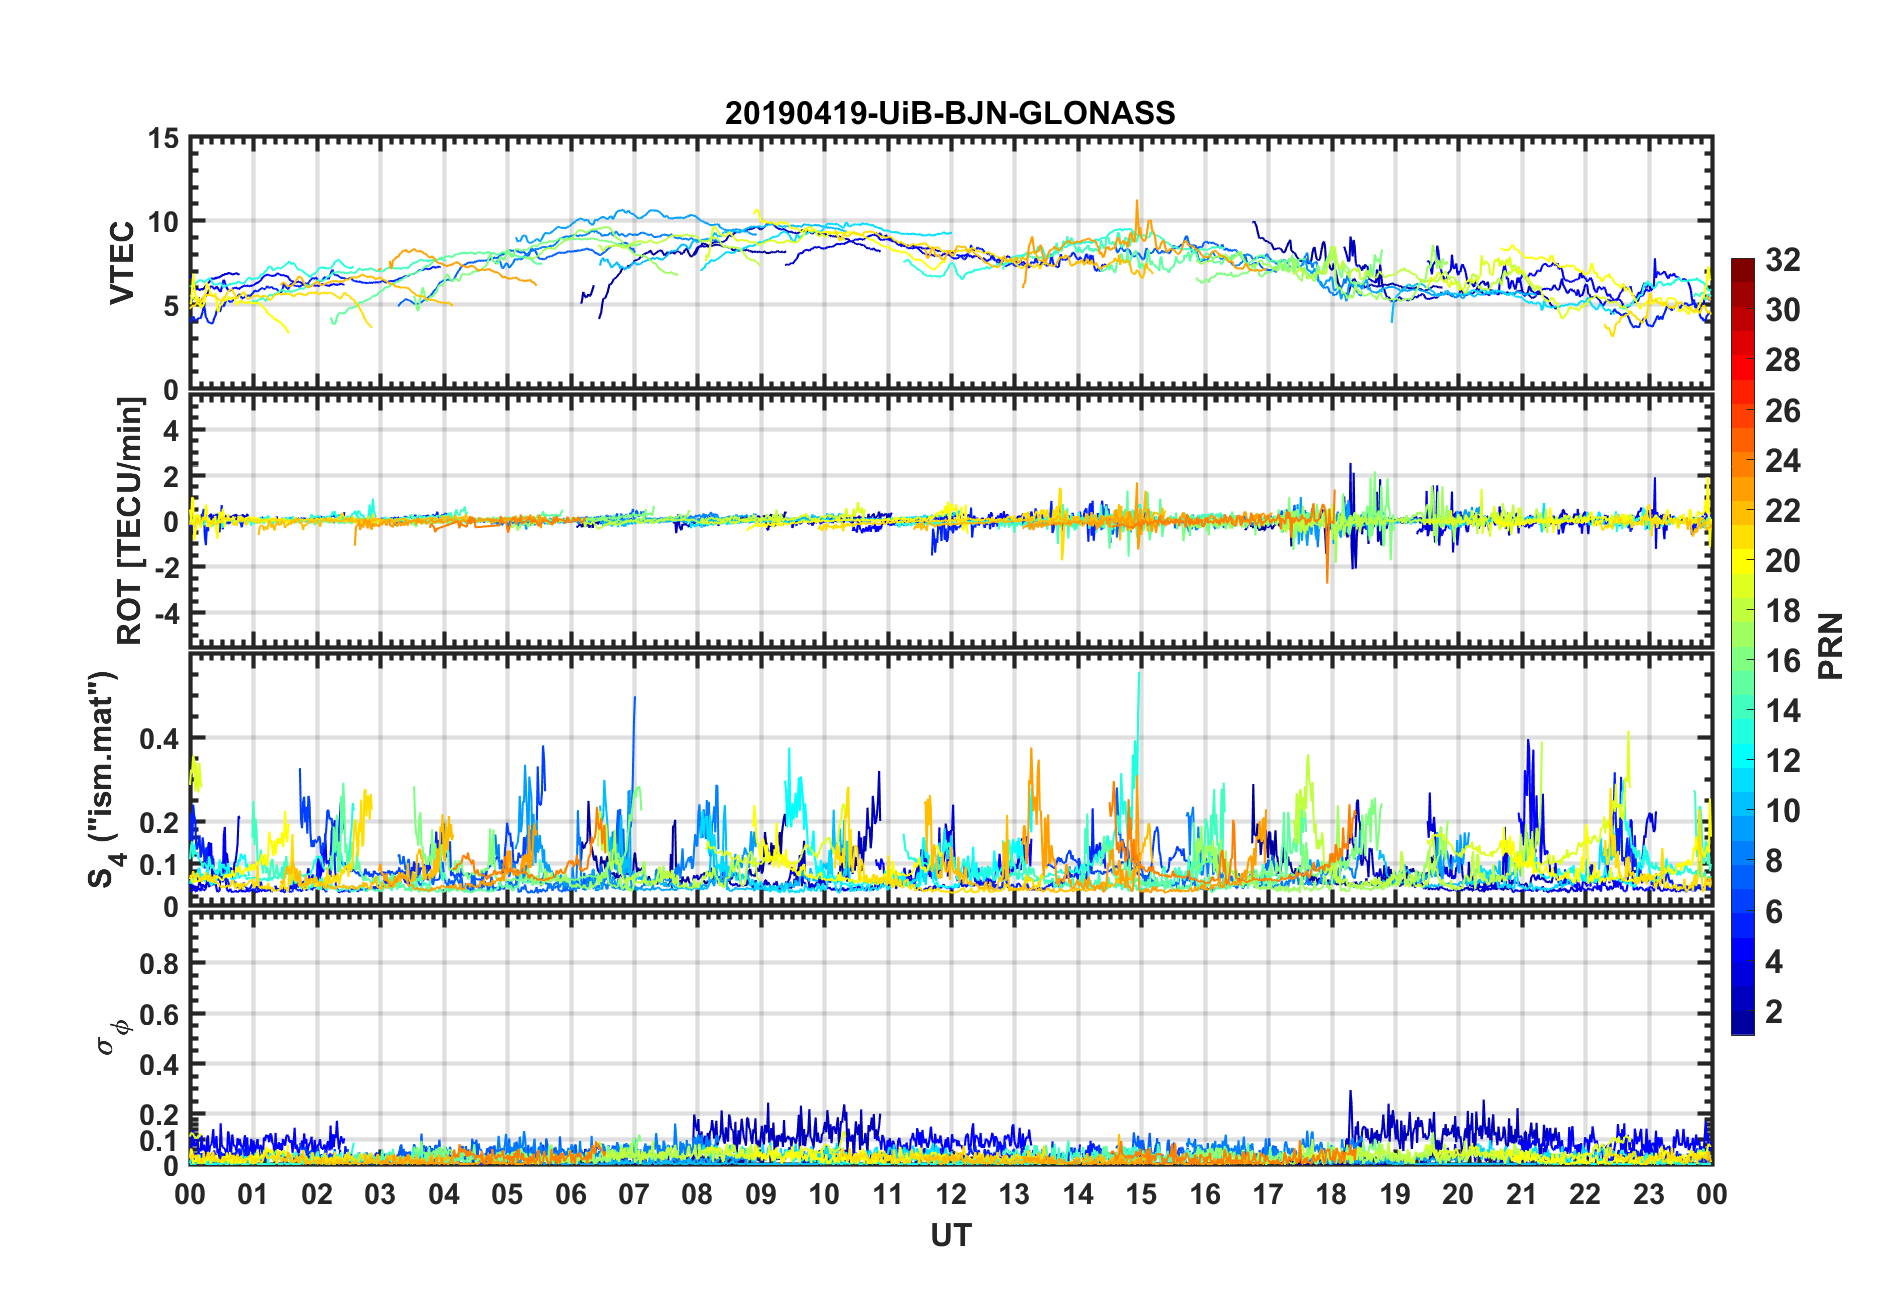The image size is (1902, 1292).
Task: Select the S4 ("ism.mat") axis label
Action: pos(105,779)
